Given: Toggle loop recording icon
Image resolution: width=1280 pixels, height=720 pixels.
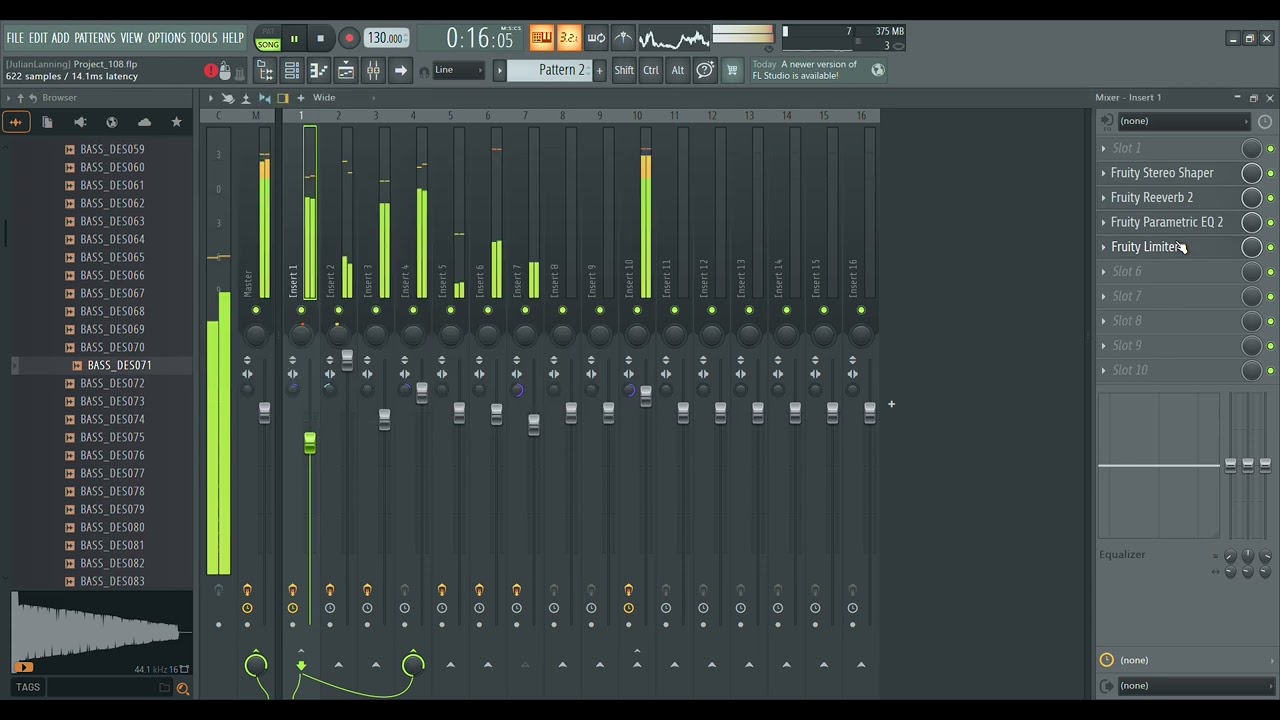Looking at the screenshot, I should point(596,38).
